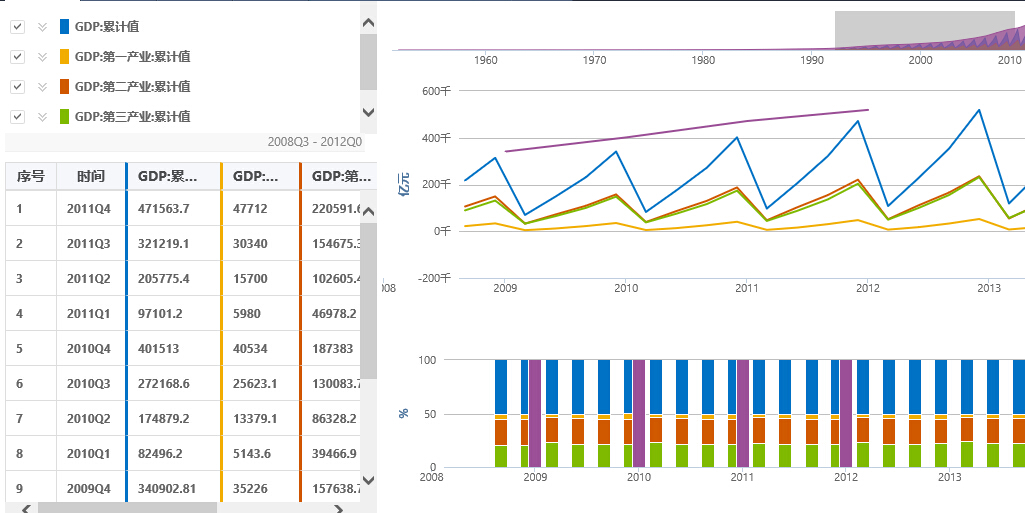Viewport: 1025px width, 513px height.
Task: Click the purple bar at 2012 in percentage chart
Action: coord(846,413)
